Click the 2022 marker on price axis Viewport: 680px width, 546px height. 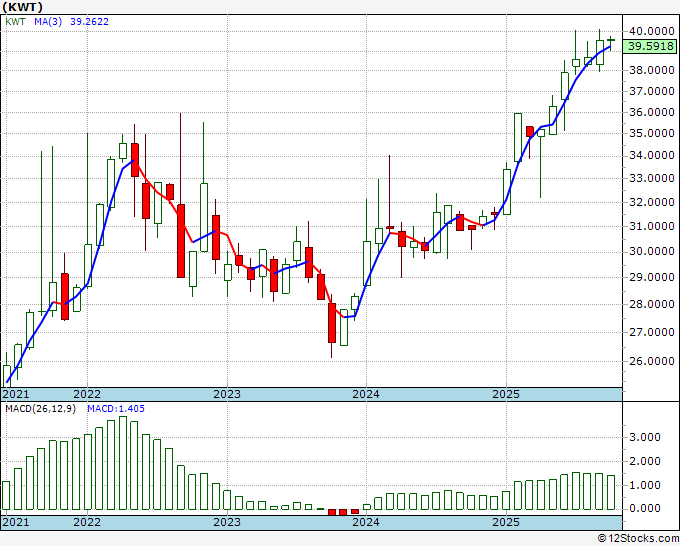click(87, 394)
